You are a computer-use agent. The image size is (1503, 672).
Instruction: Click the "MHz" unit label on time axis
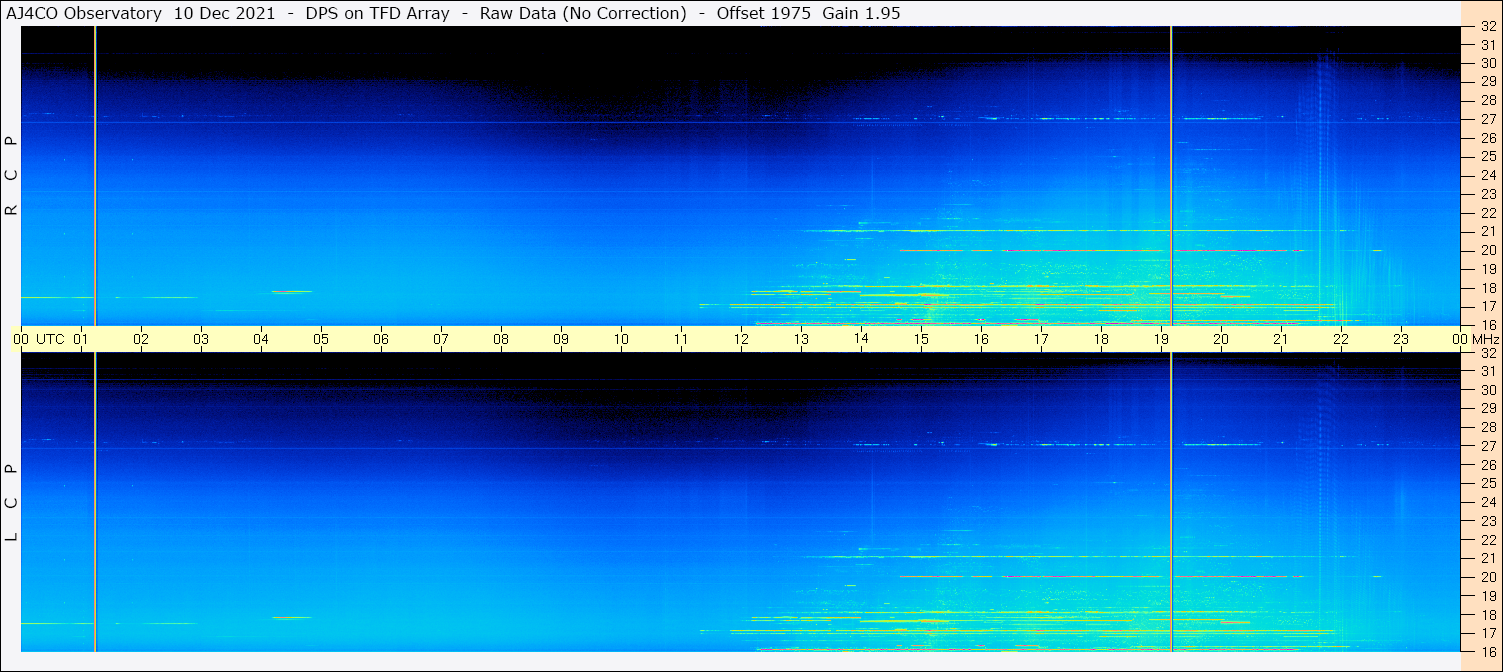click(x=1486, y=339)
